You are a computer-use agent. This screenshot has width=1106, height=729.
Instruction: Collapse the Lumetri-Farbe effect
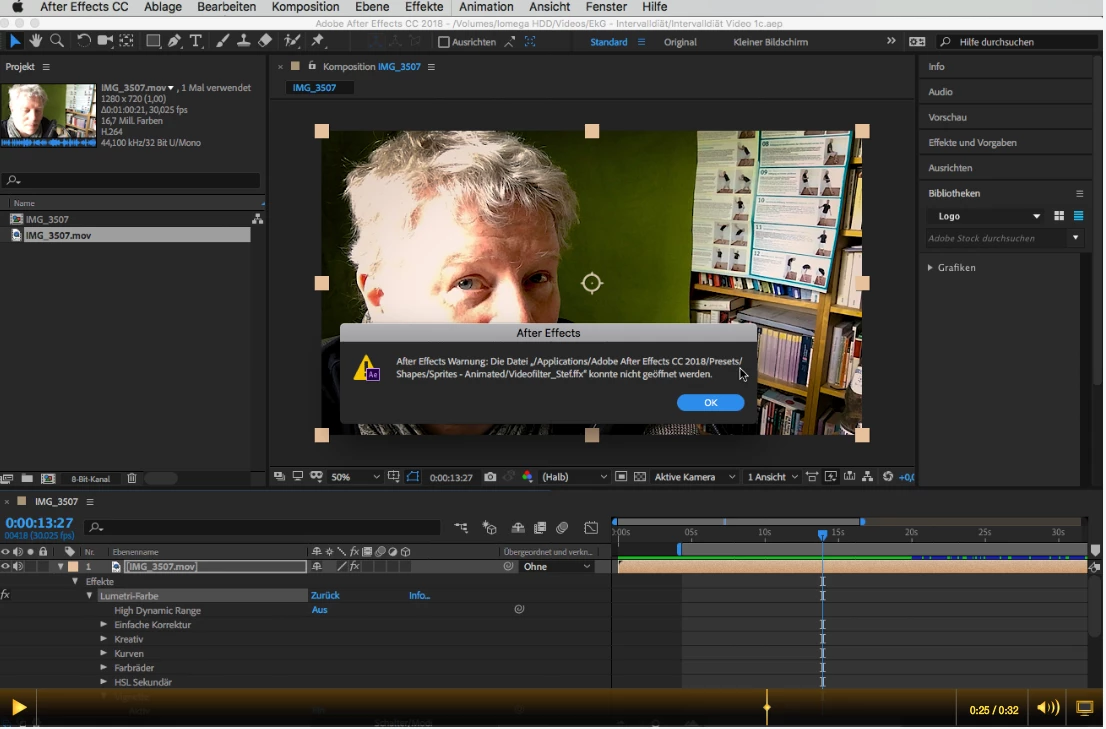(x=90, y=596)
